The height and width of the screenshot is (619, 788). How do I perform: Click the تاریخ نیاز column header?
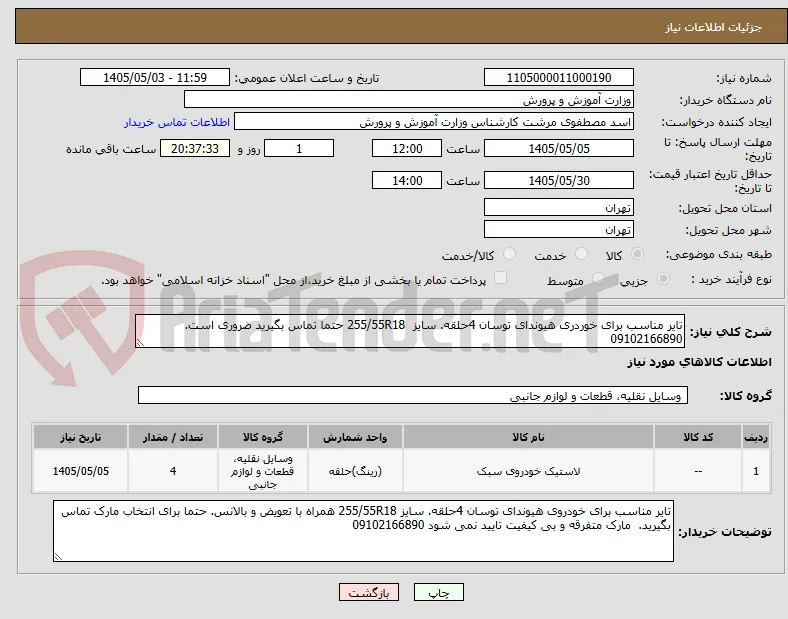[x=80, y=437]
